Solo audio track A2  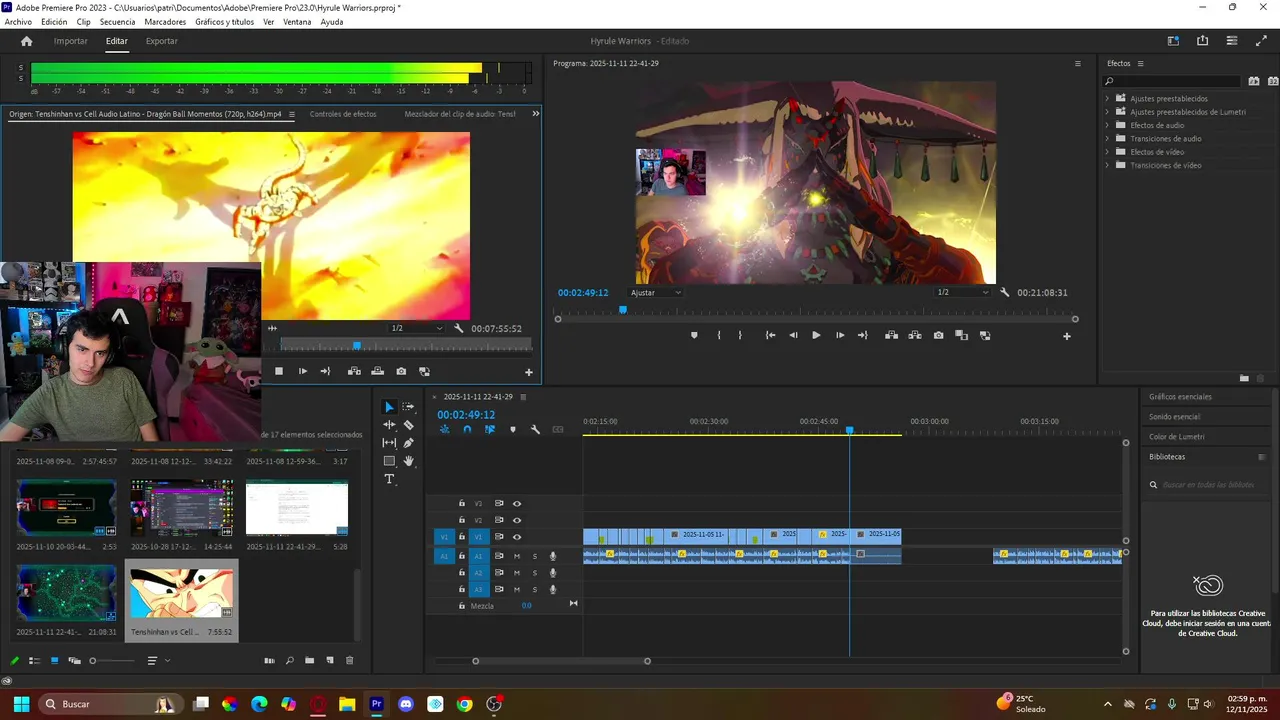pos(534,573)
